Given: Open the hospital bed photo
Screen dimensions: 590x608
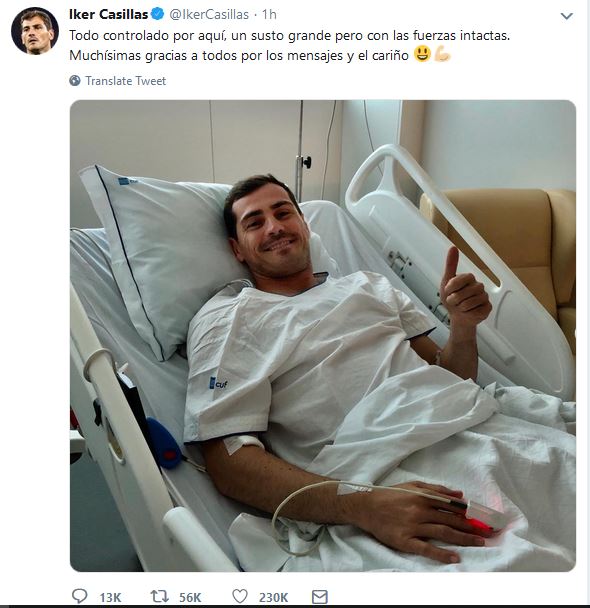Looking at the screenshot, I should [x=323, y=336].
